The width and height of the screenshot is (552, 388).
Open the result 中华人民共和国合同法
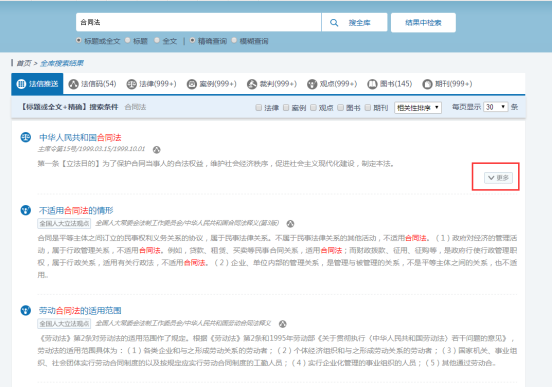point(80,137)
